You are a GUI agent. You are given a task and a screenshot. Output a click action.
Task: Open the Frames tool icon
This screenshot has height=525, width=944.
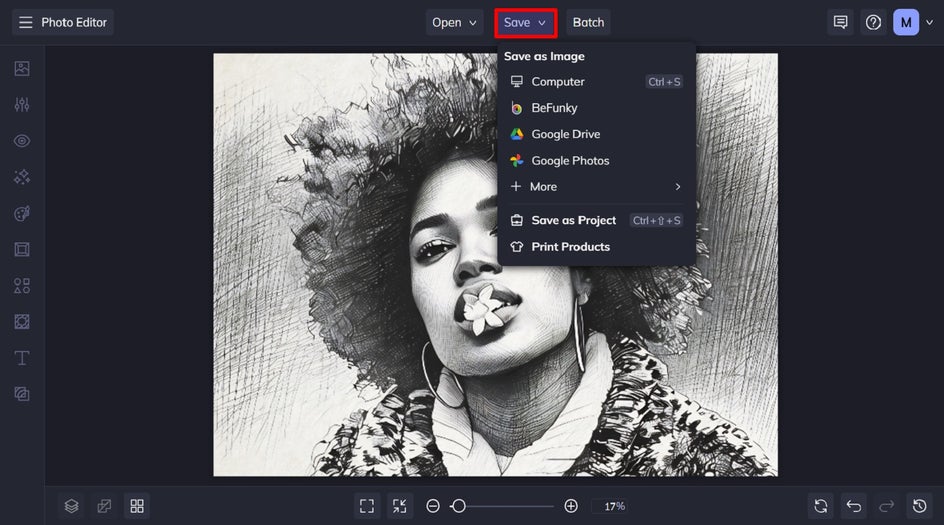[22, 249]
